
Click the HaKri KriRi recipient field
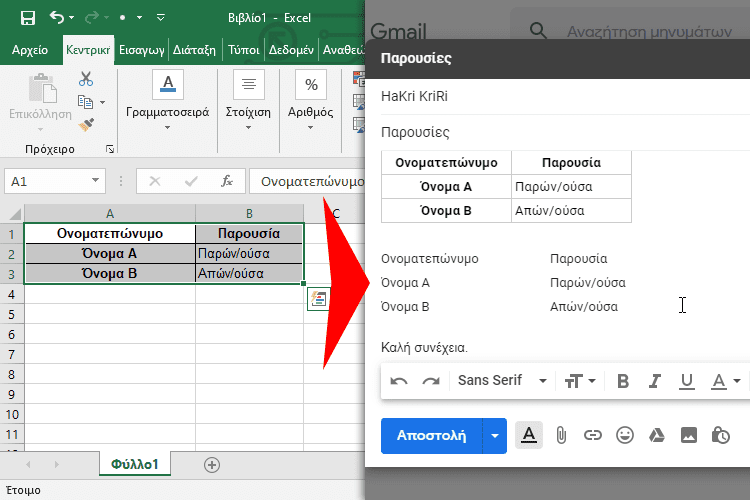pyautogui.click(x=565, y=96)
